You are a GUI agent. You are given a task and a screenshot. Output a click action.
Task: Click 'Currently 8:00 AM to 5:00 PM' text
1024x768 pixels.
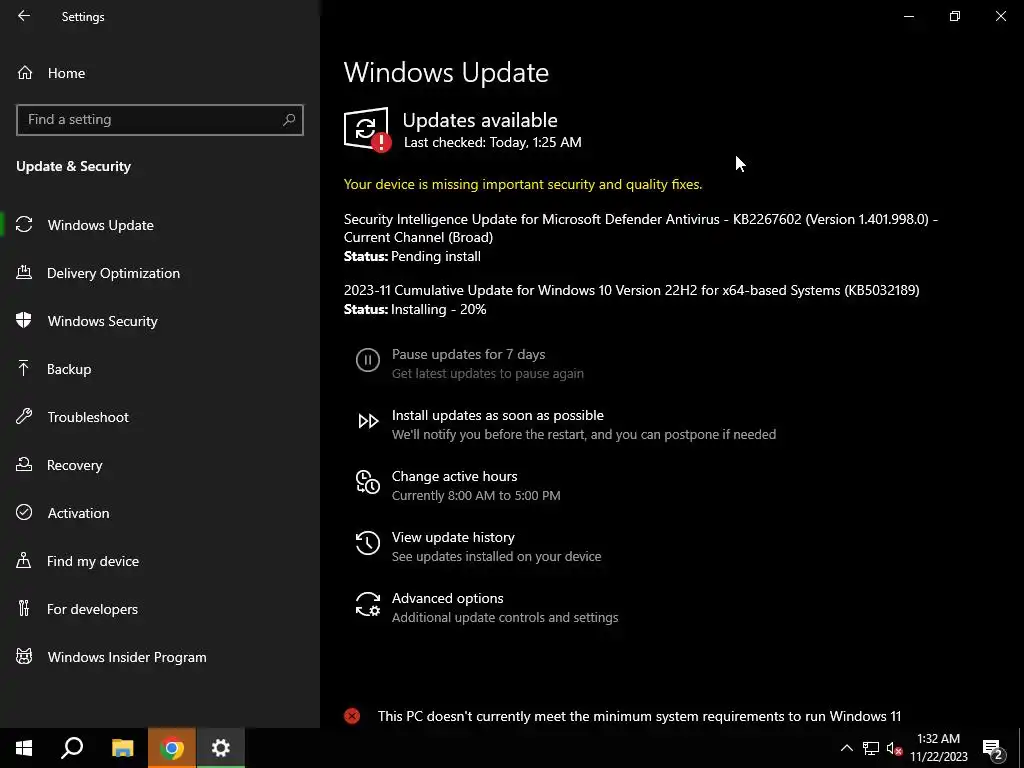coord(475,495)
